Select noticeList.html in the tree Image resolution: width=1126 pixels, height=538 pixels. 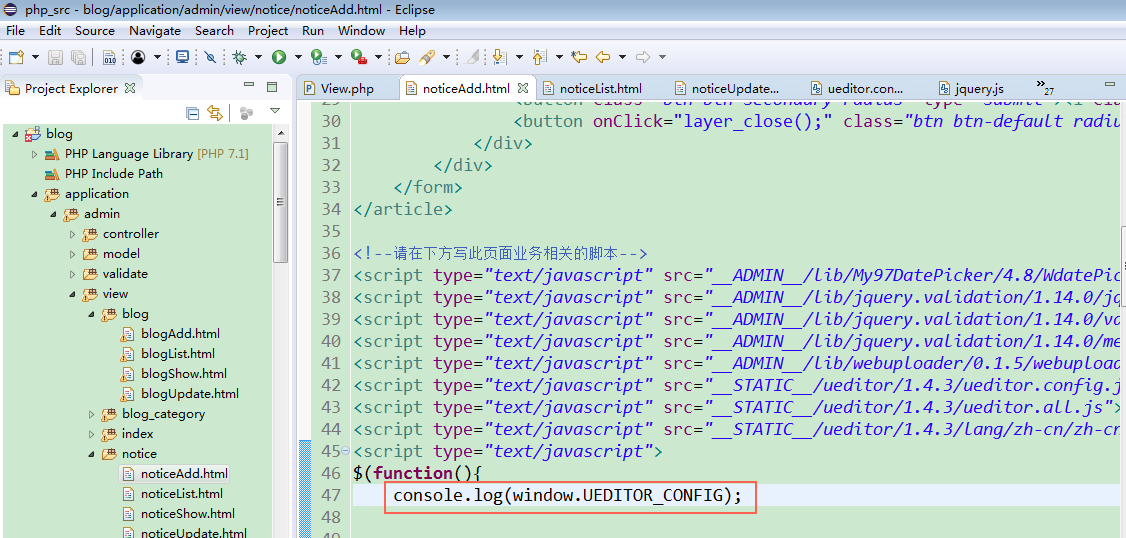[x=182, y=494]
